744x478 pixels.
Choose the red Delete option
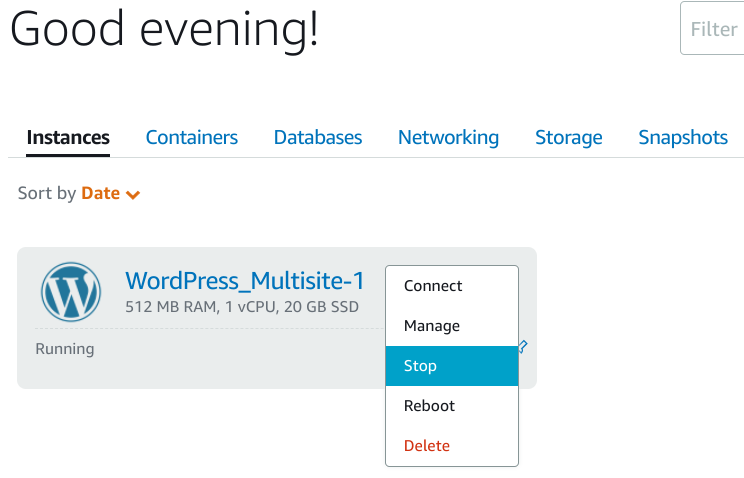coord(452,446)
